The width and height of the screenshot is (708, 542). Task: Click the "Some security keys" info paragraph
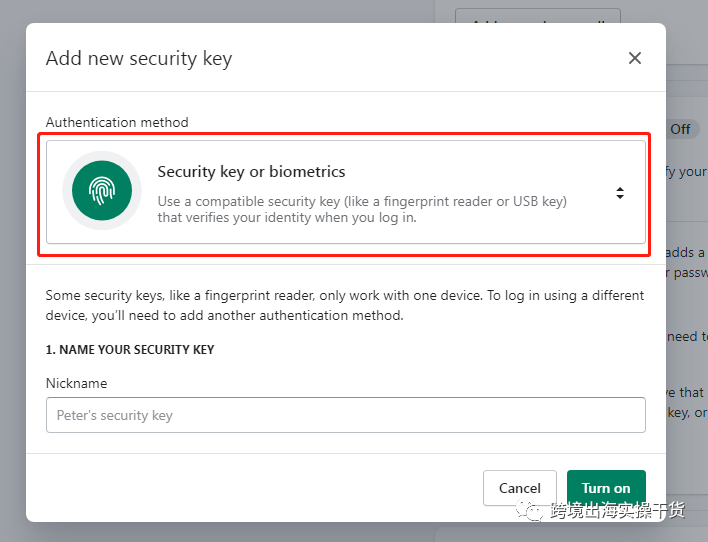pos(345,305)
